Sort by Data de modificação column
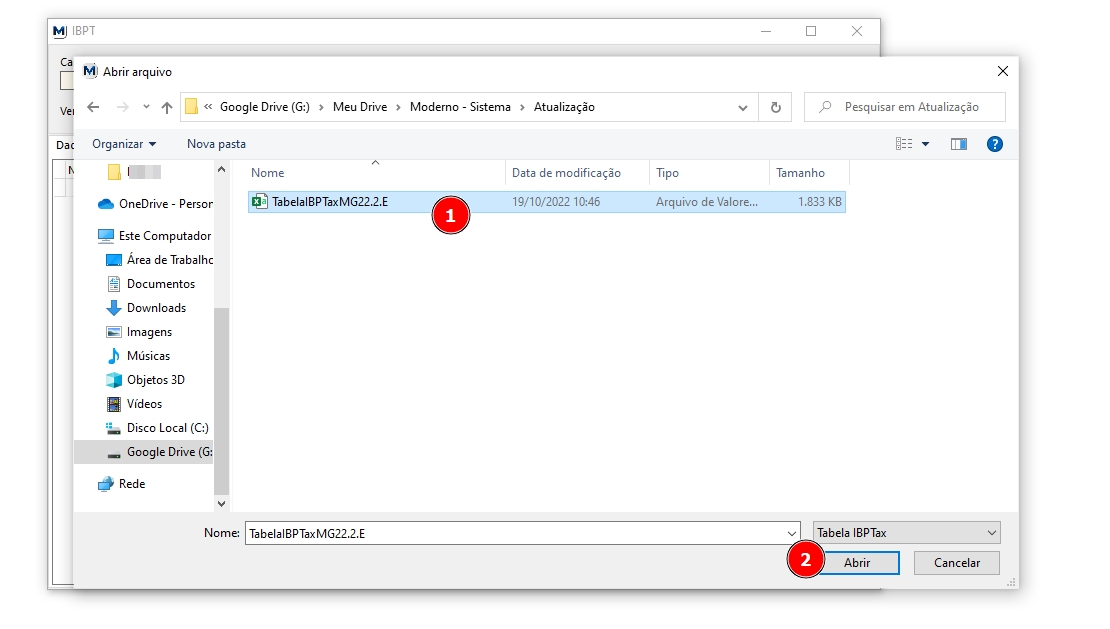The height and width of the screenshot is (629, 1110). click(566, 173)
